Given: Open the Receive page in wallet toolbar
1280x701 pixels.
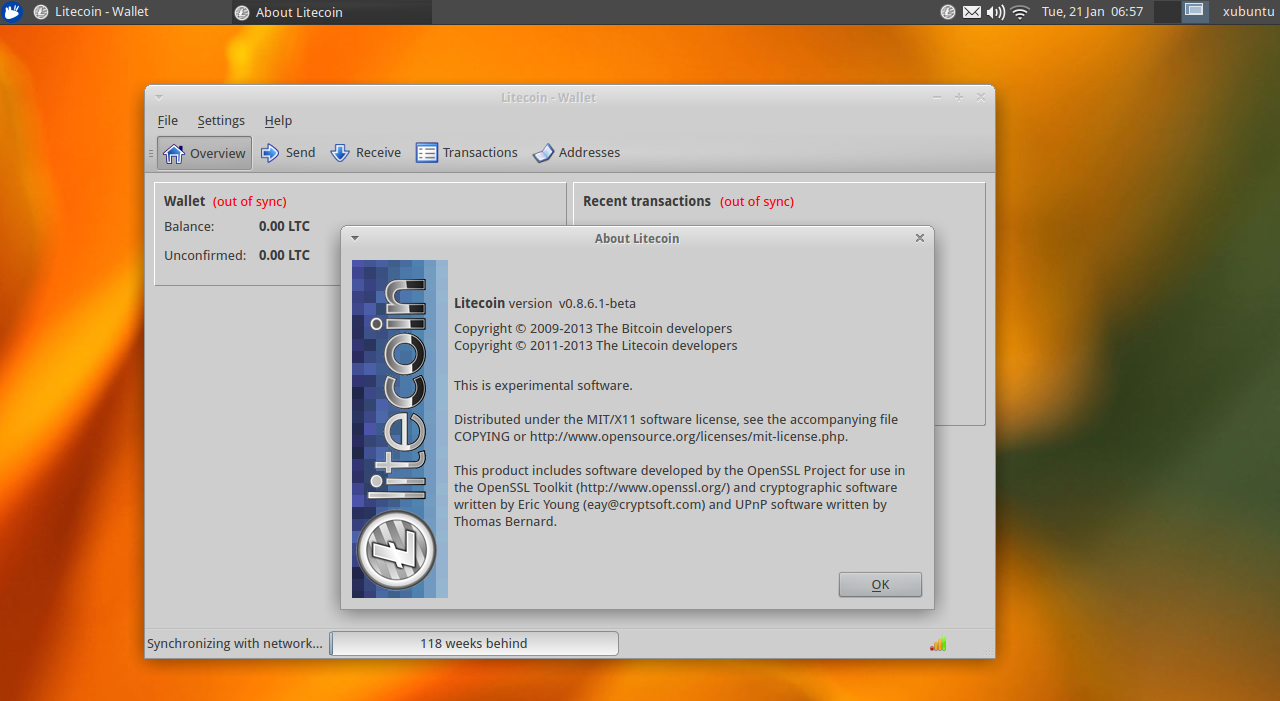Looking at the screenshot, I should click(365, 153).
